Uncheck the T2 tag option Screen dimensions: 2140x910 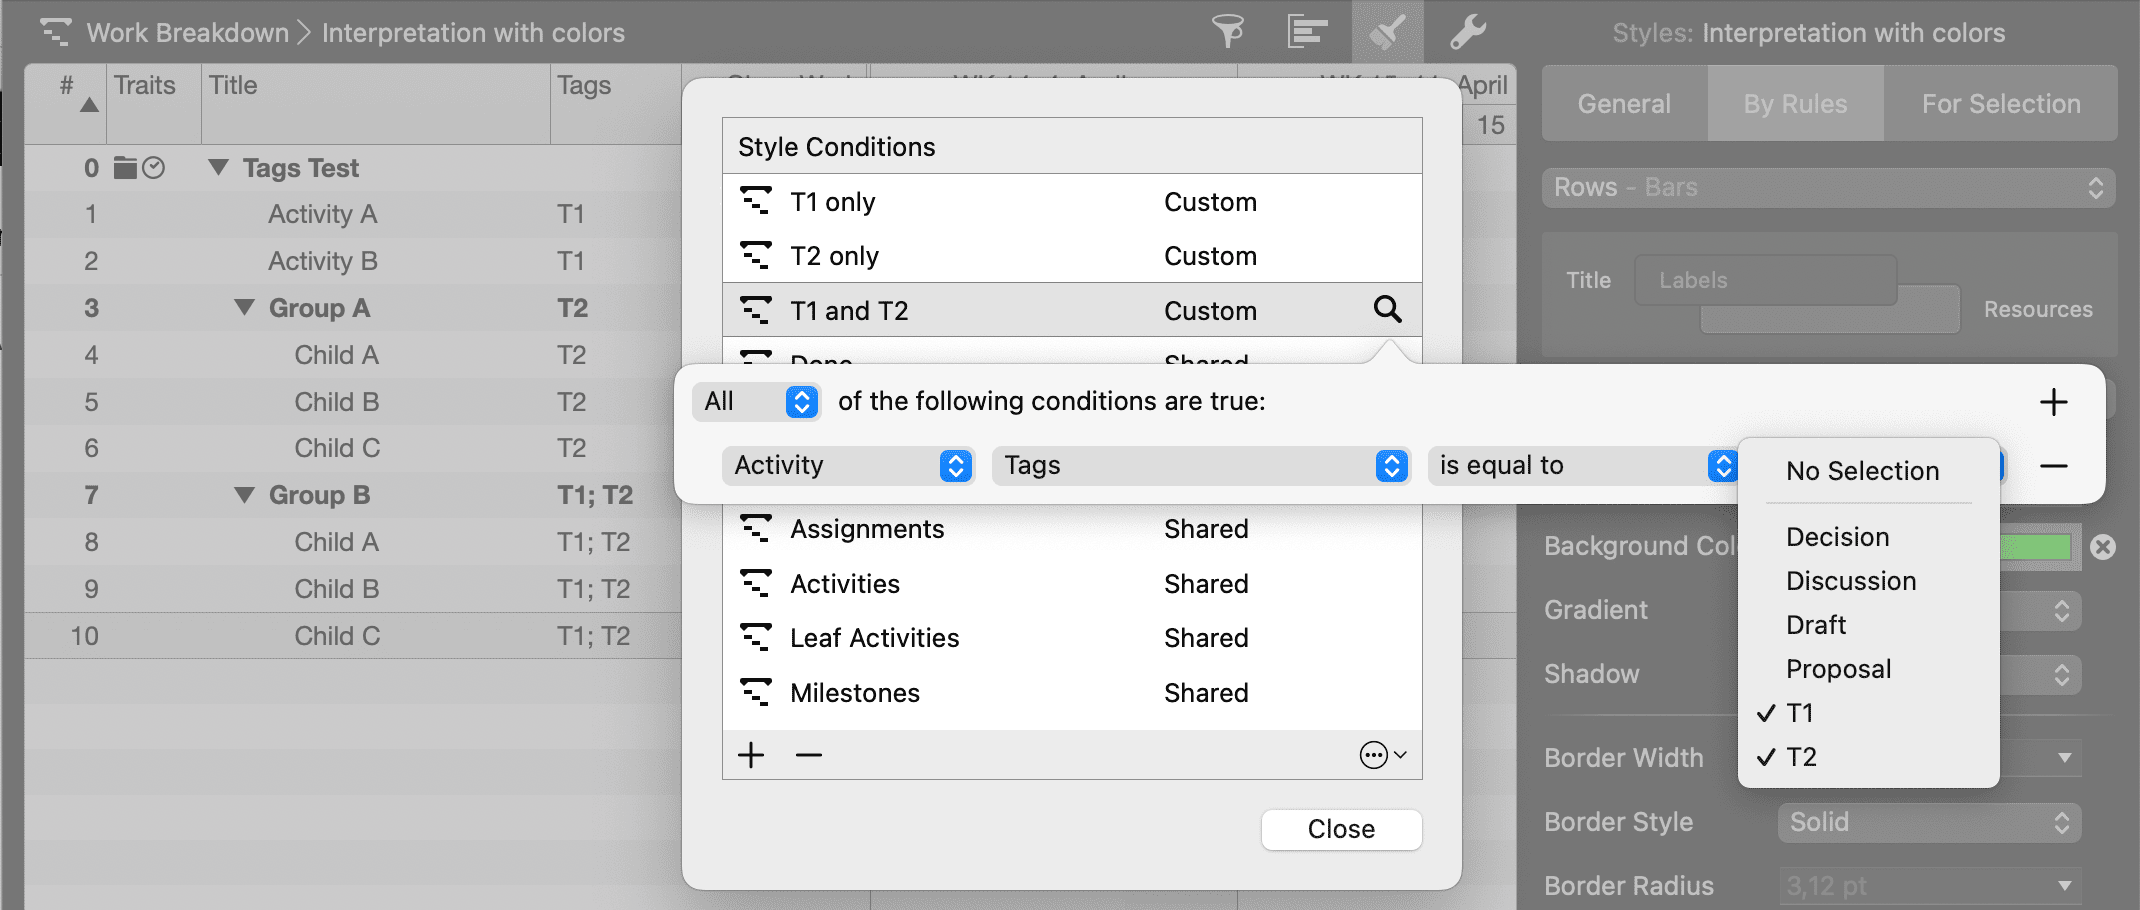(1801, 757)
